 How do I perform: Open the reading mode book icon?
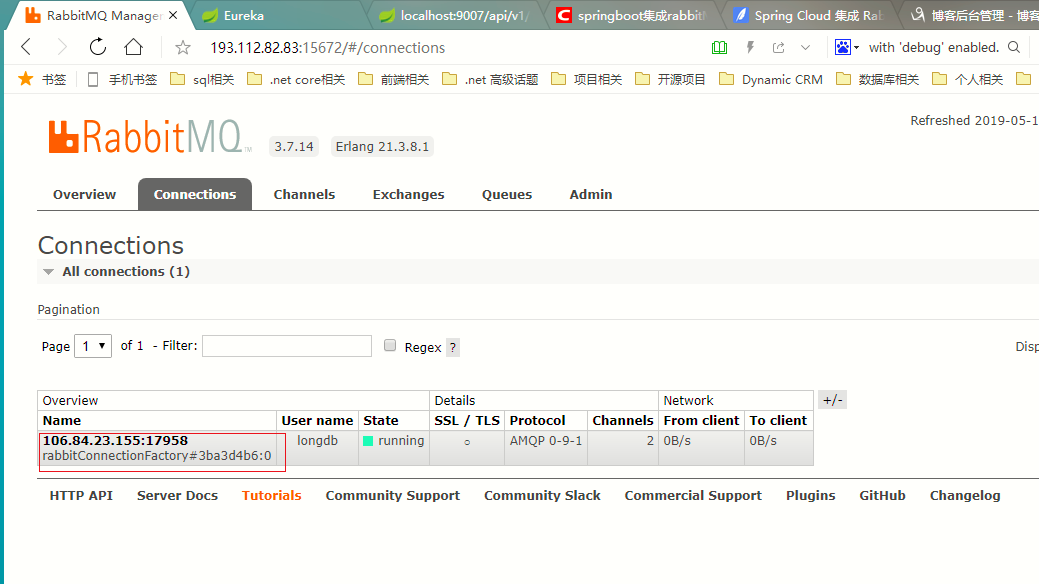pos(719,48)
